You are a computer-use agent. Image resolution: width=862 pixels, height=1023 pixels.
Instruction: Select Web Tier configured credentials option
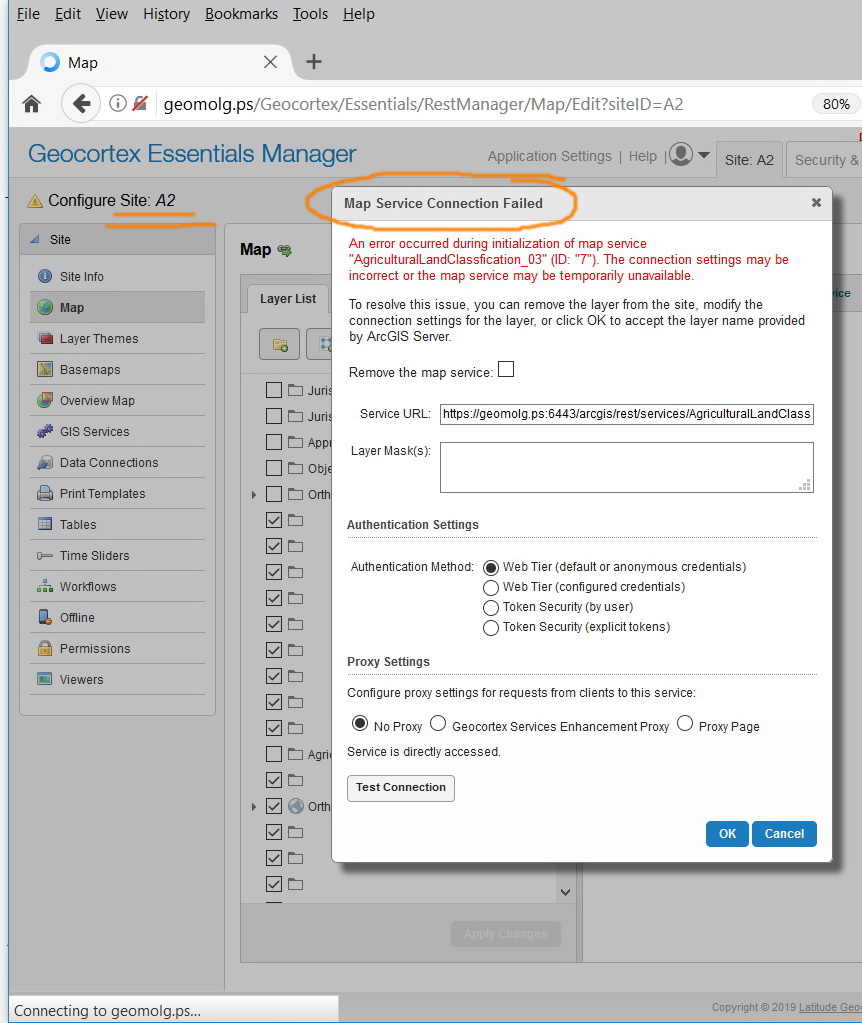(x=491, y=588)
